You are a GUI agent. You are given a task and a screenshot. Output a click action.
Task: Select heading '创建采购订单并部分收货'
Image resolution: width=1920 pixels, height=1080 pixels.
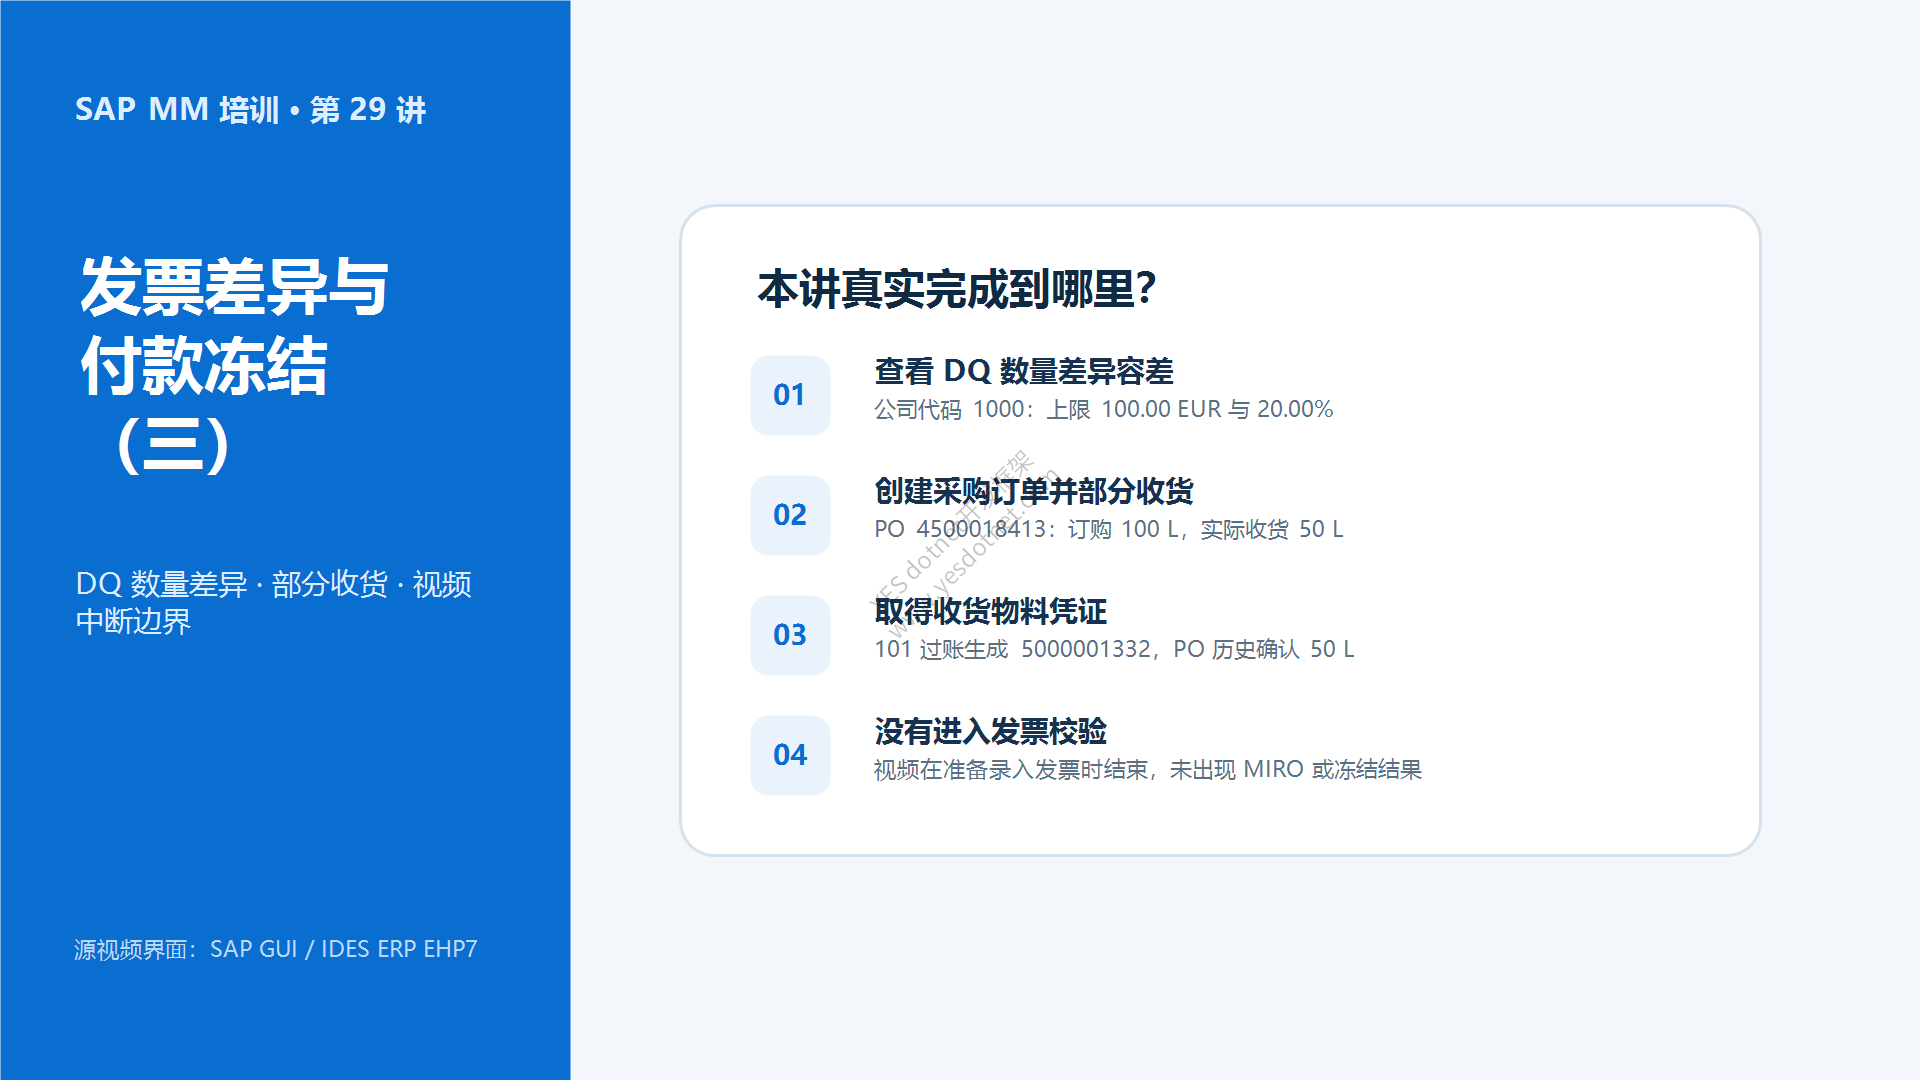[x=1033, y=491]
